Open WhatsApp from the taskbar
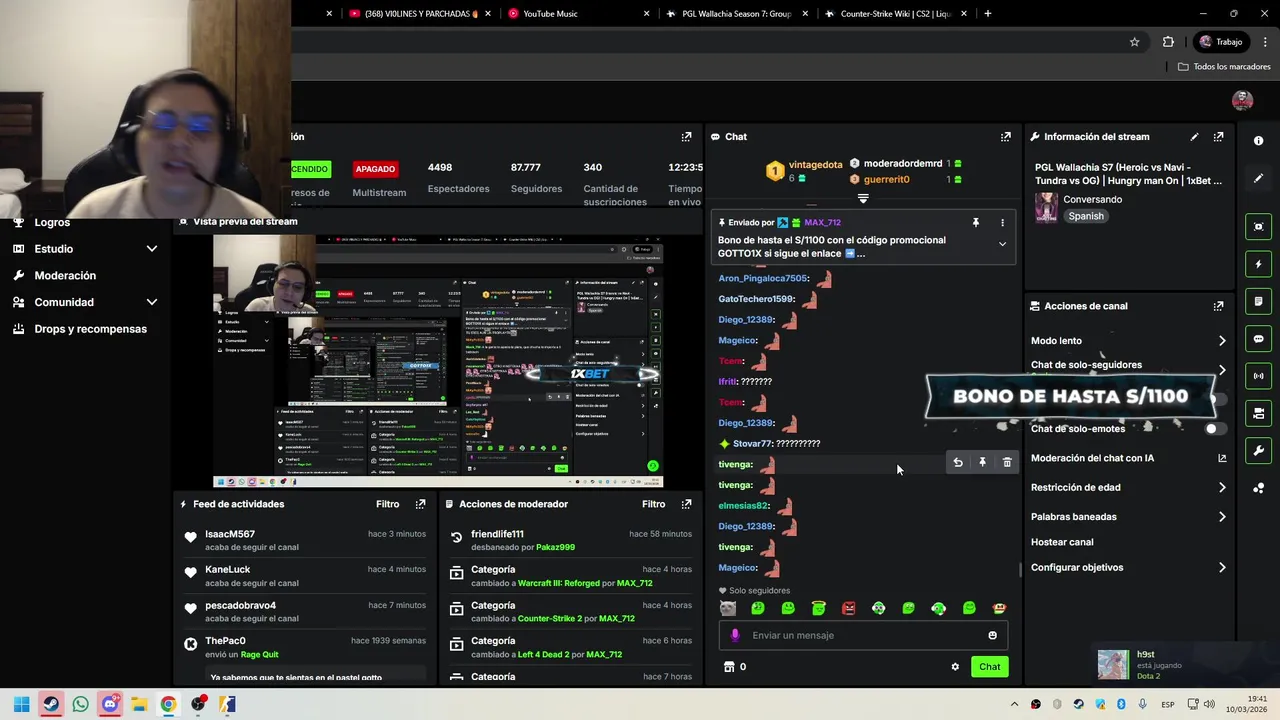 (80, 704)
